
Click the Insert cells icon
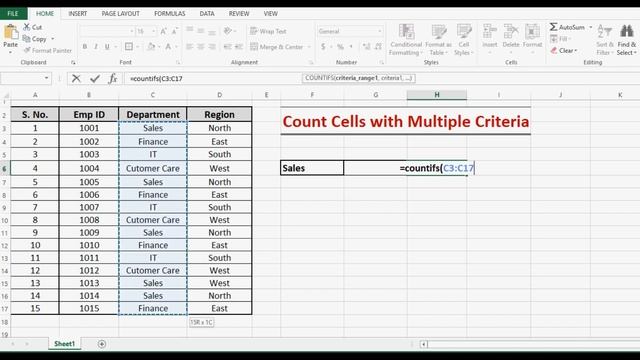coord(489,31)
